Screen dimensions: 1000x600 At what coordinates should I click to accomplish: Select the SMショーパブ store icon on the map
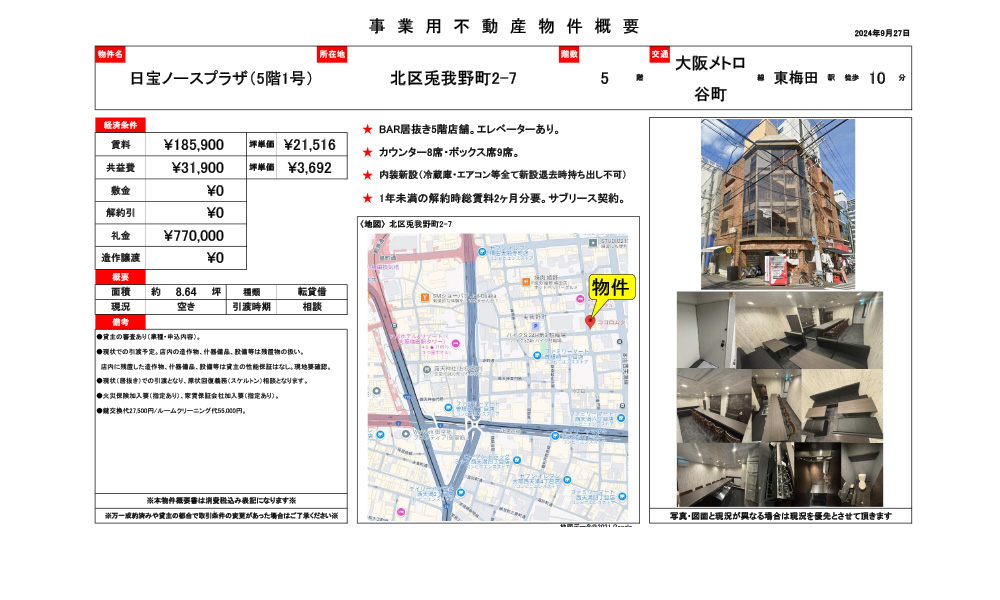[x=425, y=297]
